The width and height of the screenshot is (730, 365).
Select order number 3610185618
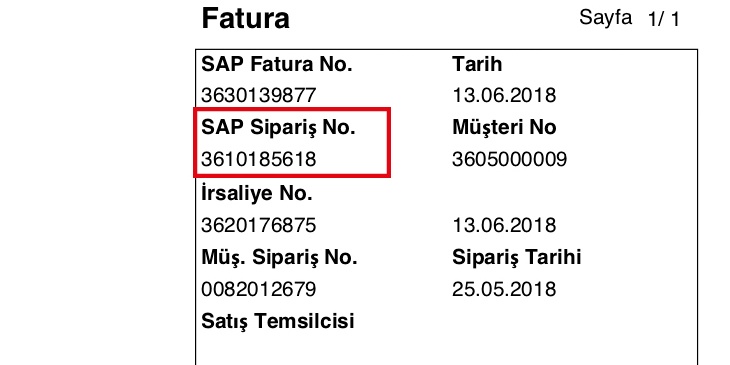point(258,160)
